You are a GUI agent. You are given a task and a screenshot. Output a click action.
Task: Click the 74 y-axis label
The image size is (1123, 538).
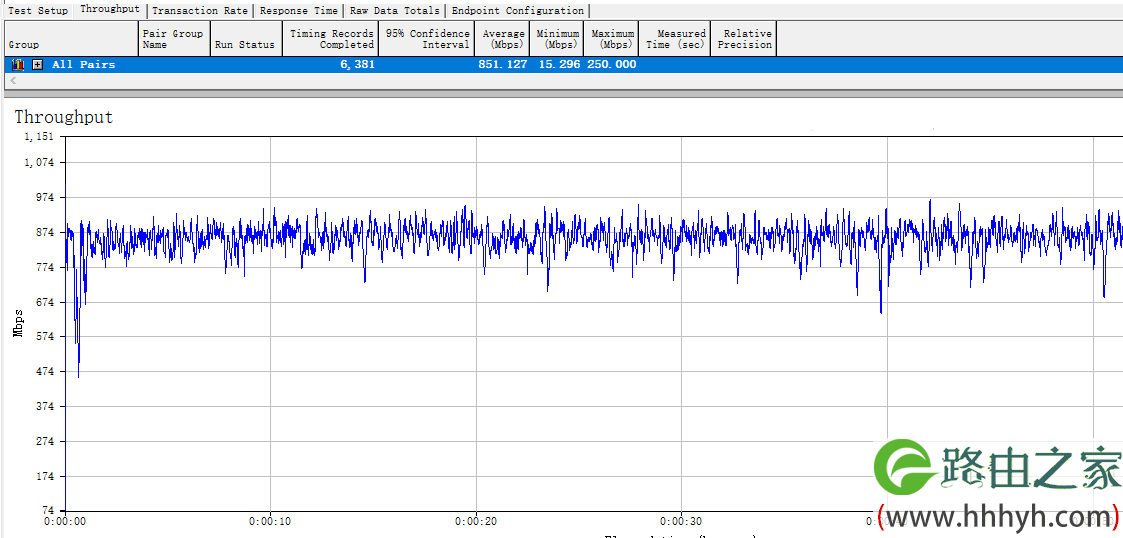[x=47, y=510]
